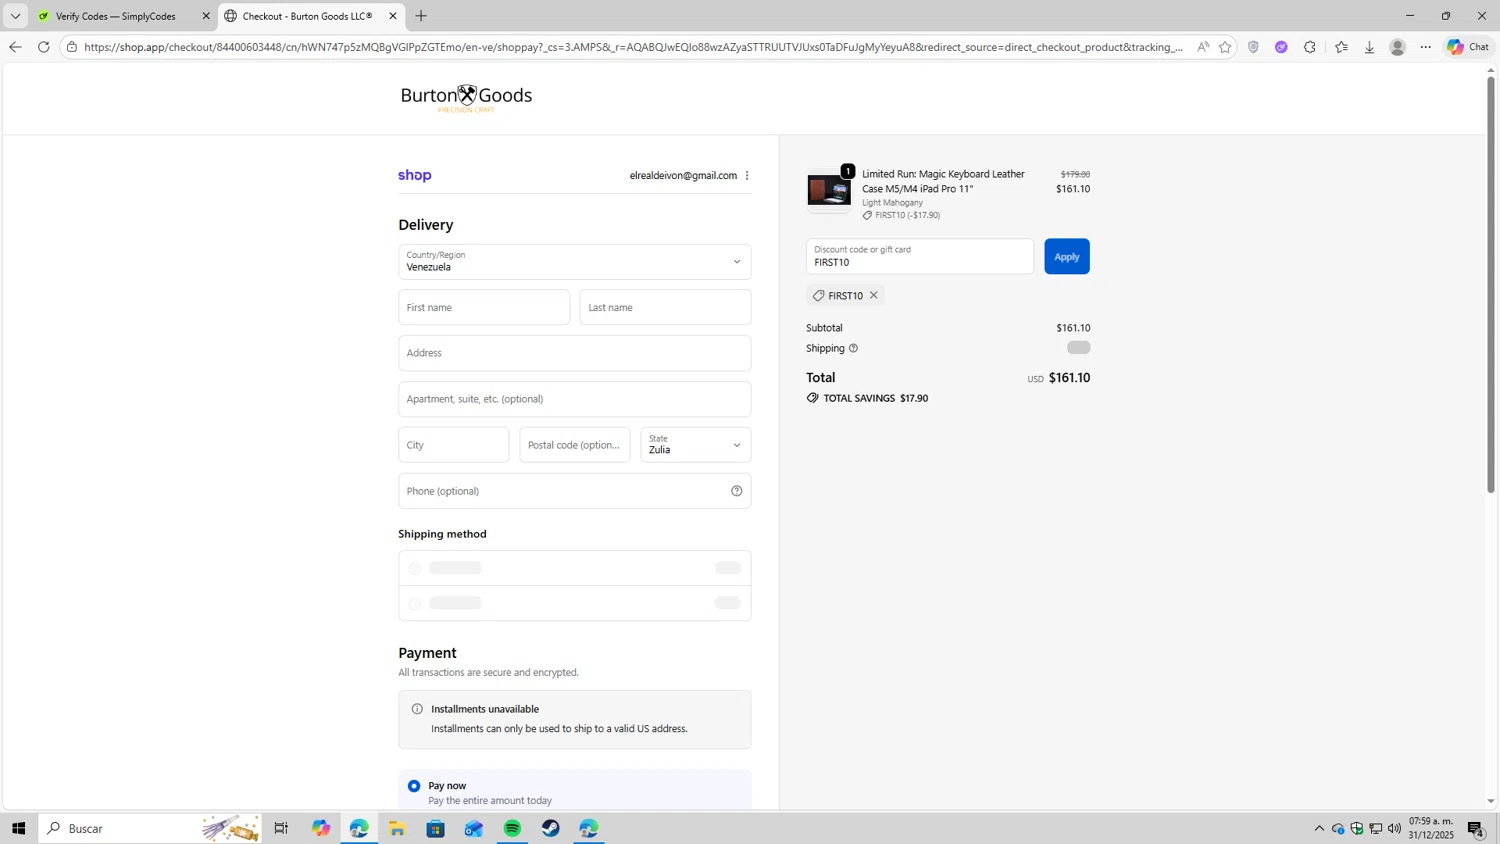View site information lock icon

pyautogui.click(x=72, y=47)
